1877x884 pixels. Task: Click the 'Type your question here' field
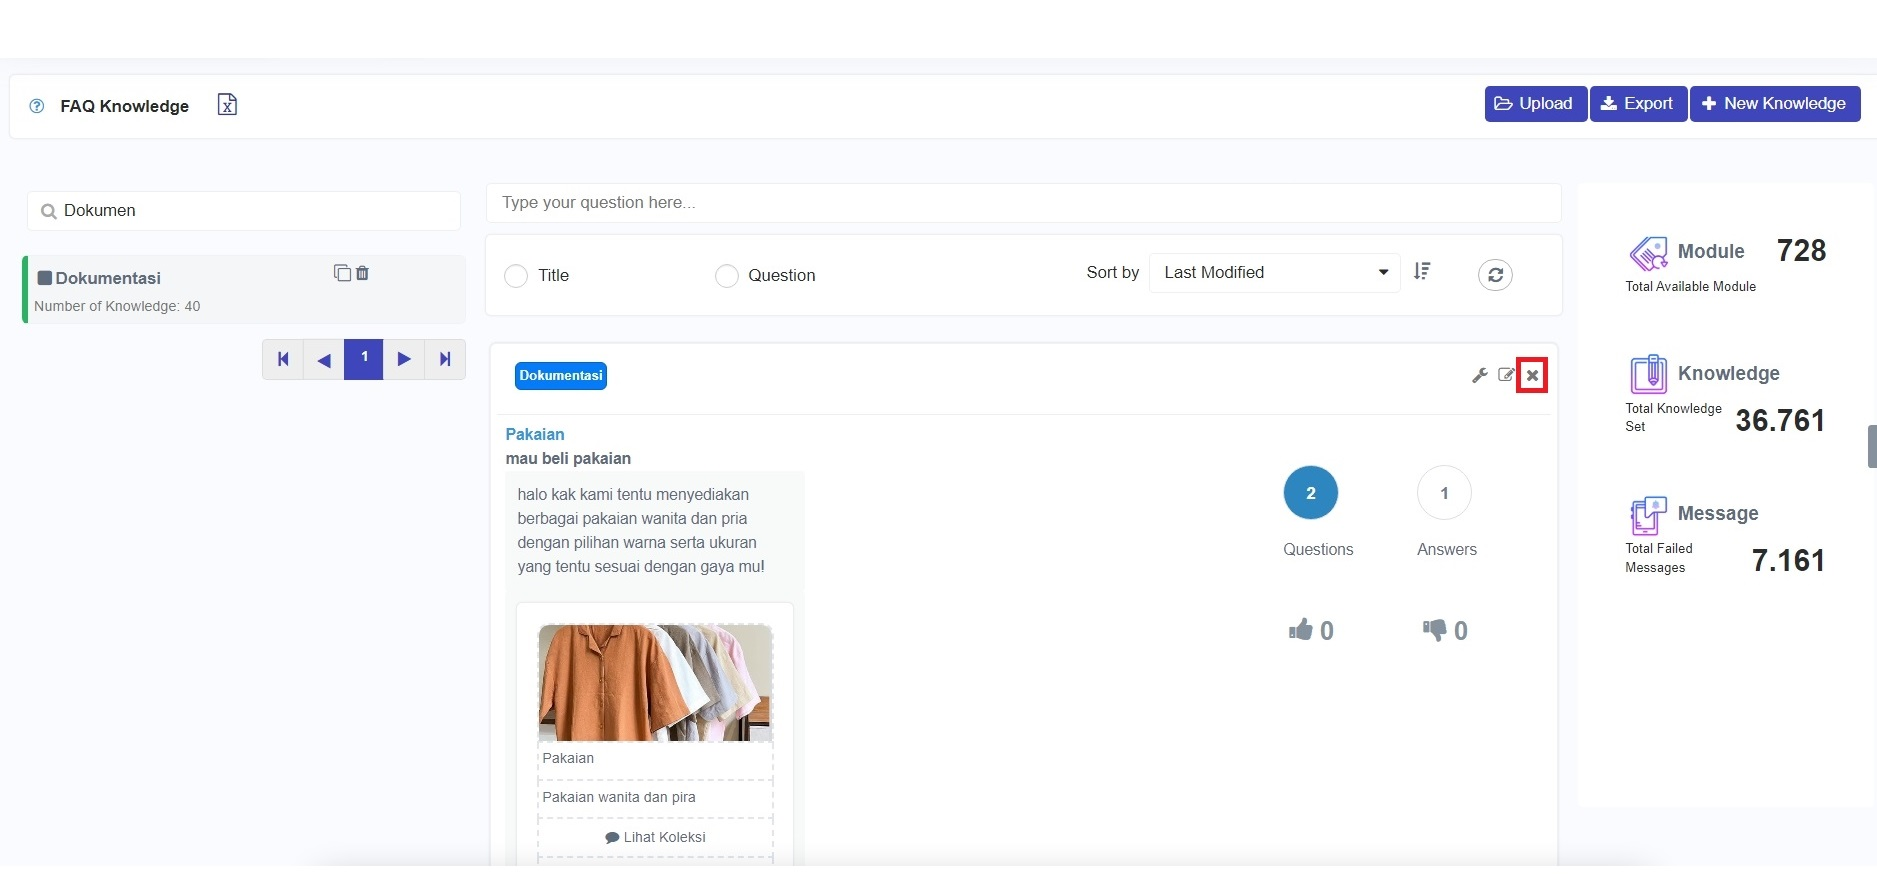click(x=1023, y=203)
